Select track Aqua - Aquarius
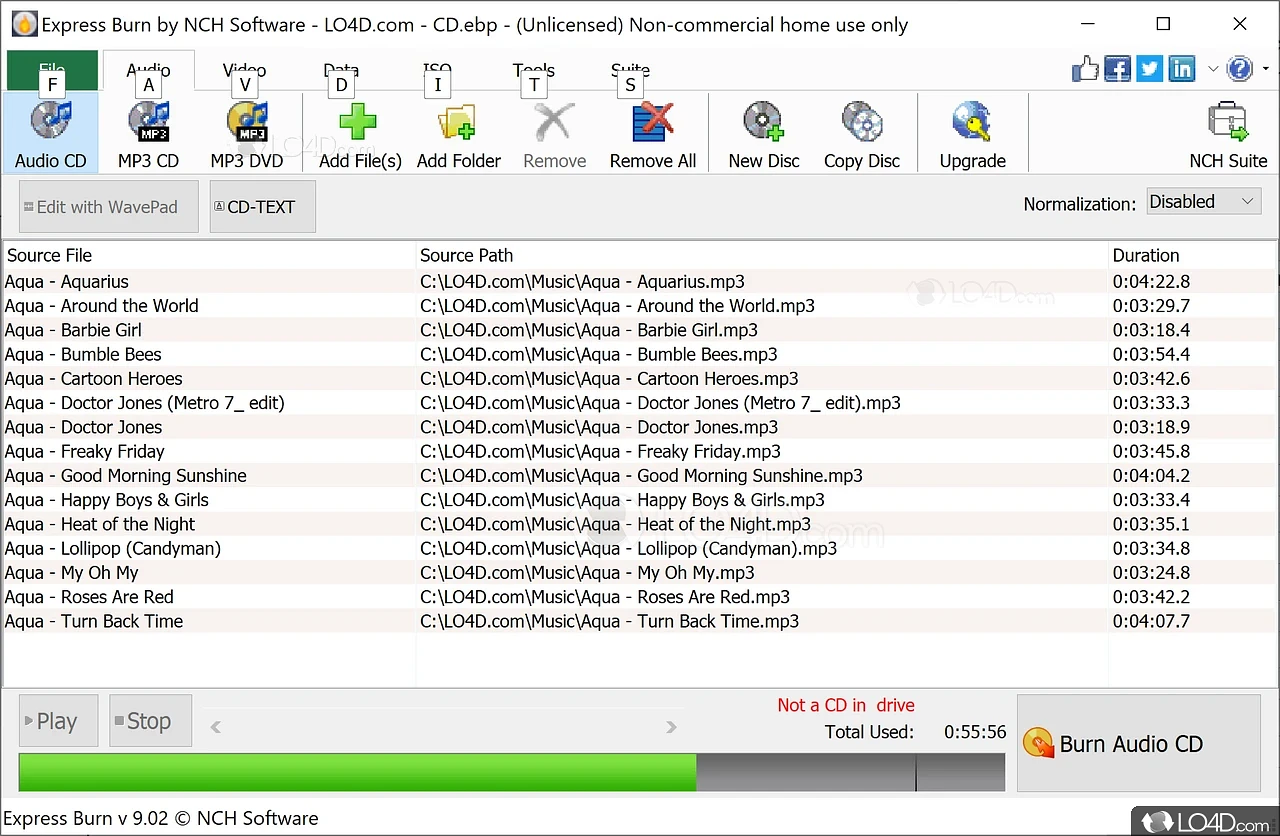Viewport: 1280px width, 836px height. point(67,282)
